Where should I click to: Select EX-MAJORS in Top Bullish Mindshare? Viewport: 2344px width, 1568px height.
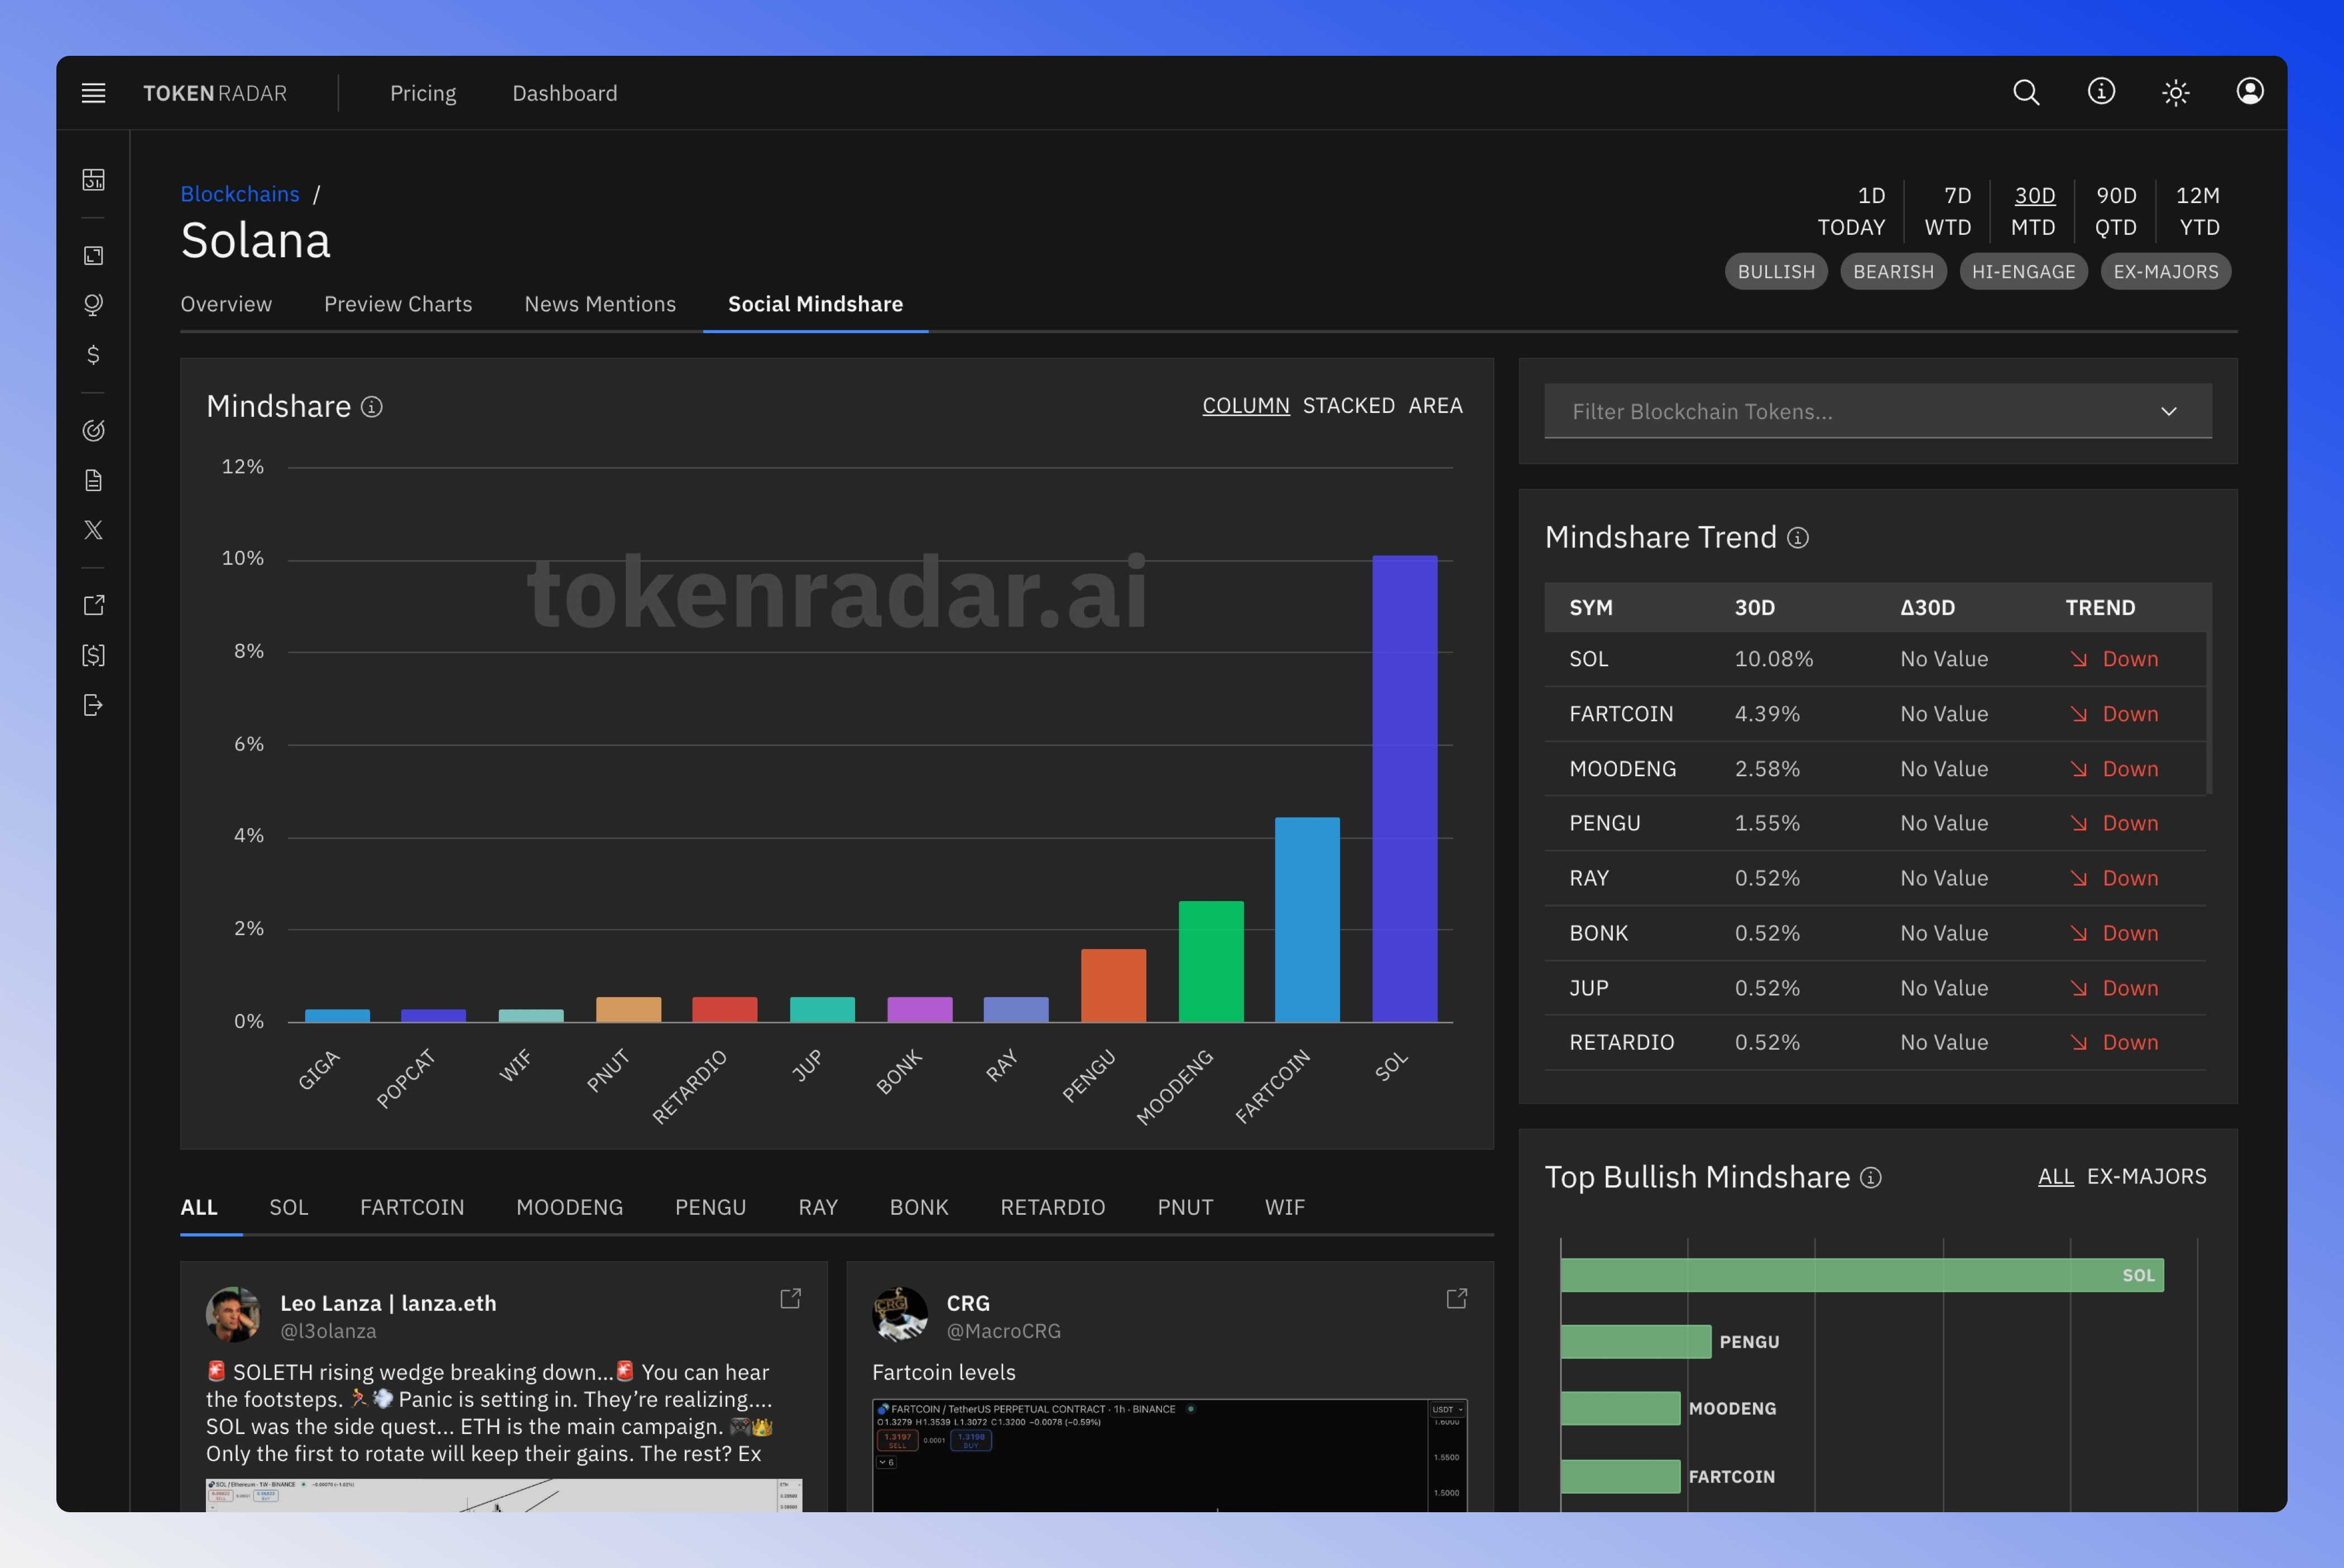(2146, 1177)
